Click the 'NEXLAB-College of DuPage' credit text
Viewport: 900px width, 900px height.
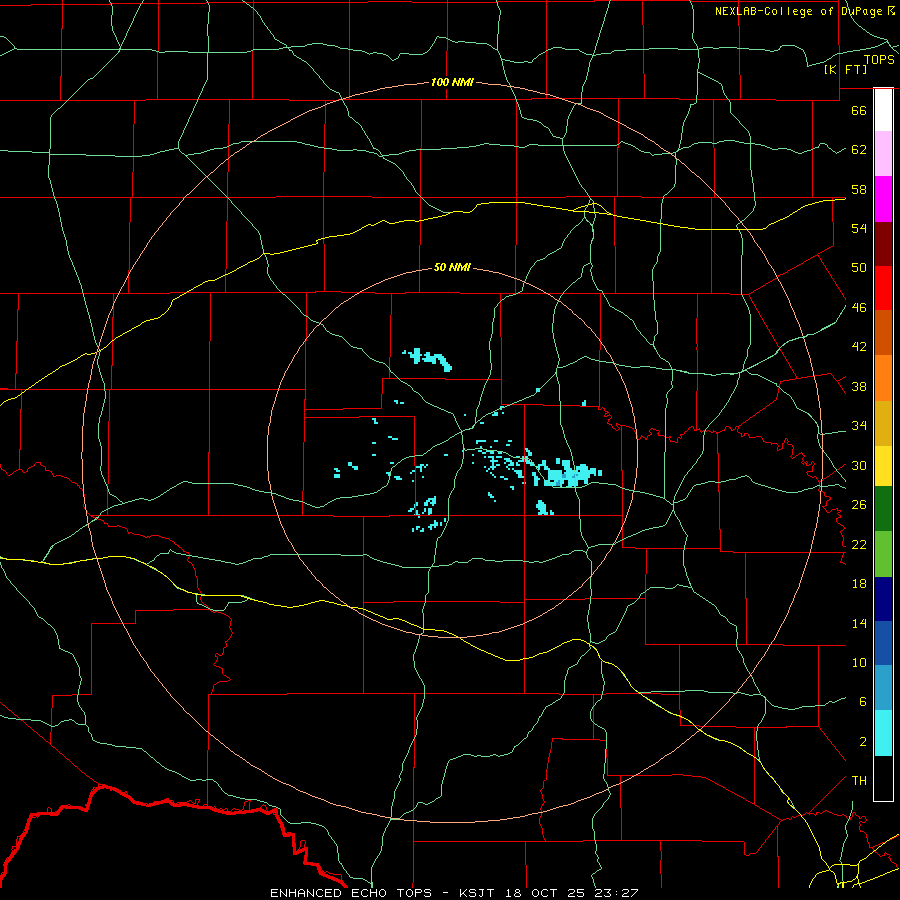[x=798, y=11]
